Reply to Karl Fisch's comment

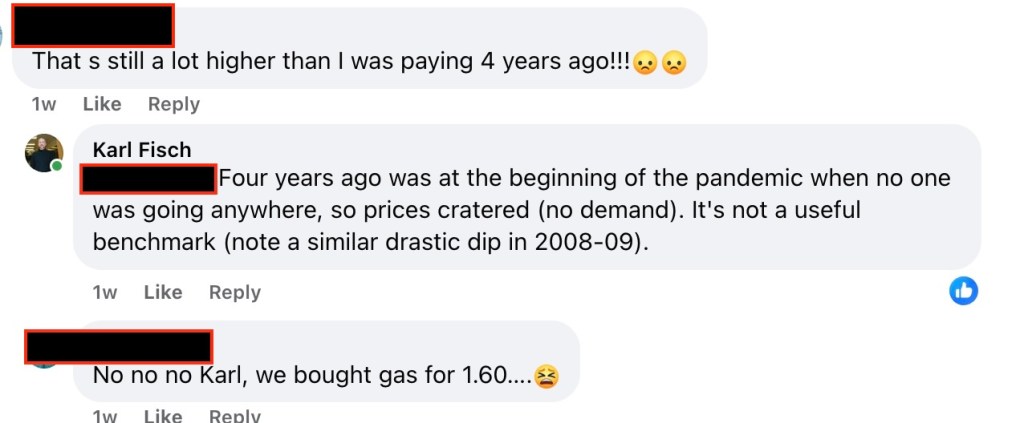click(x=235, y=292)
